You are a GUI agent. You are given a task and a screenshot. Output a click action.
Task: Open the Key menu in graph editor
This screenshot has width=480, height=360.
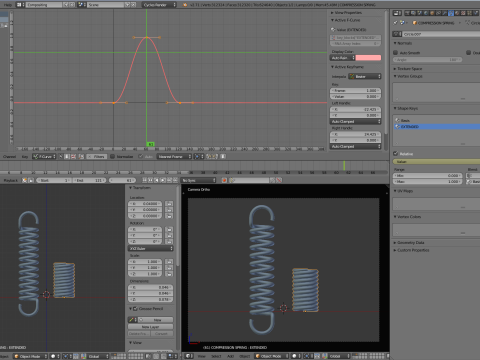click(25, 156)
